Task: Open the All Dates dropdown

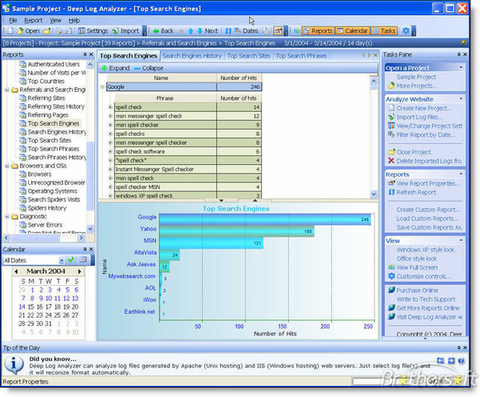Action: (61, 260)
